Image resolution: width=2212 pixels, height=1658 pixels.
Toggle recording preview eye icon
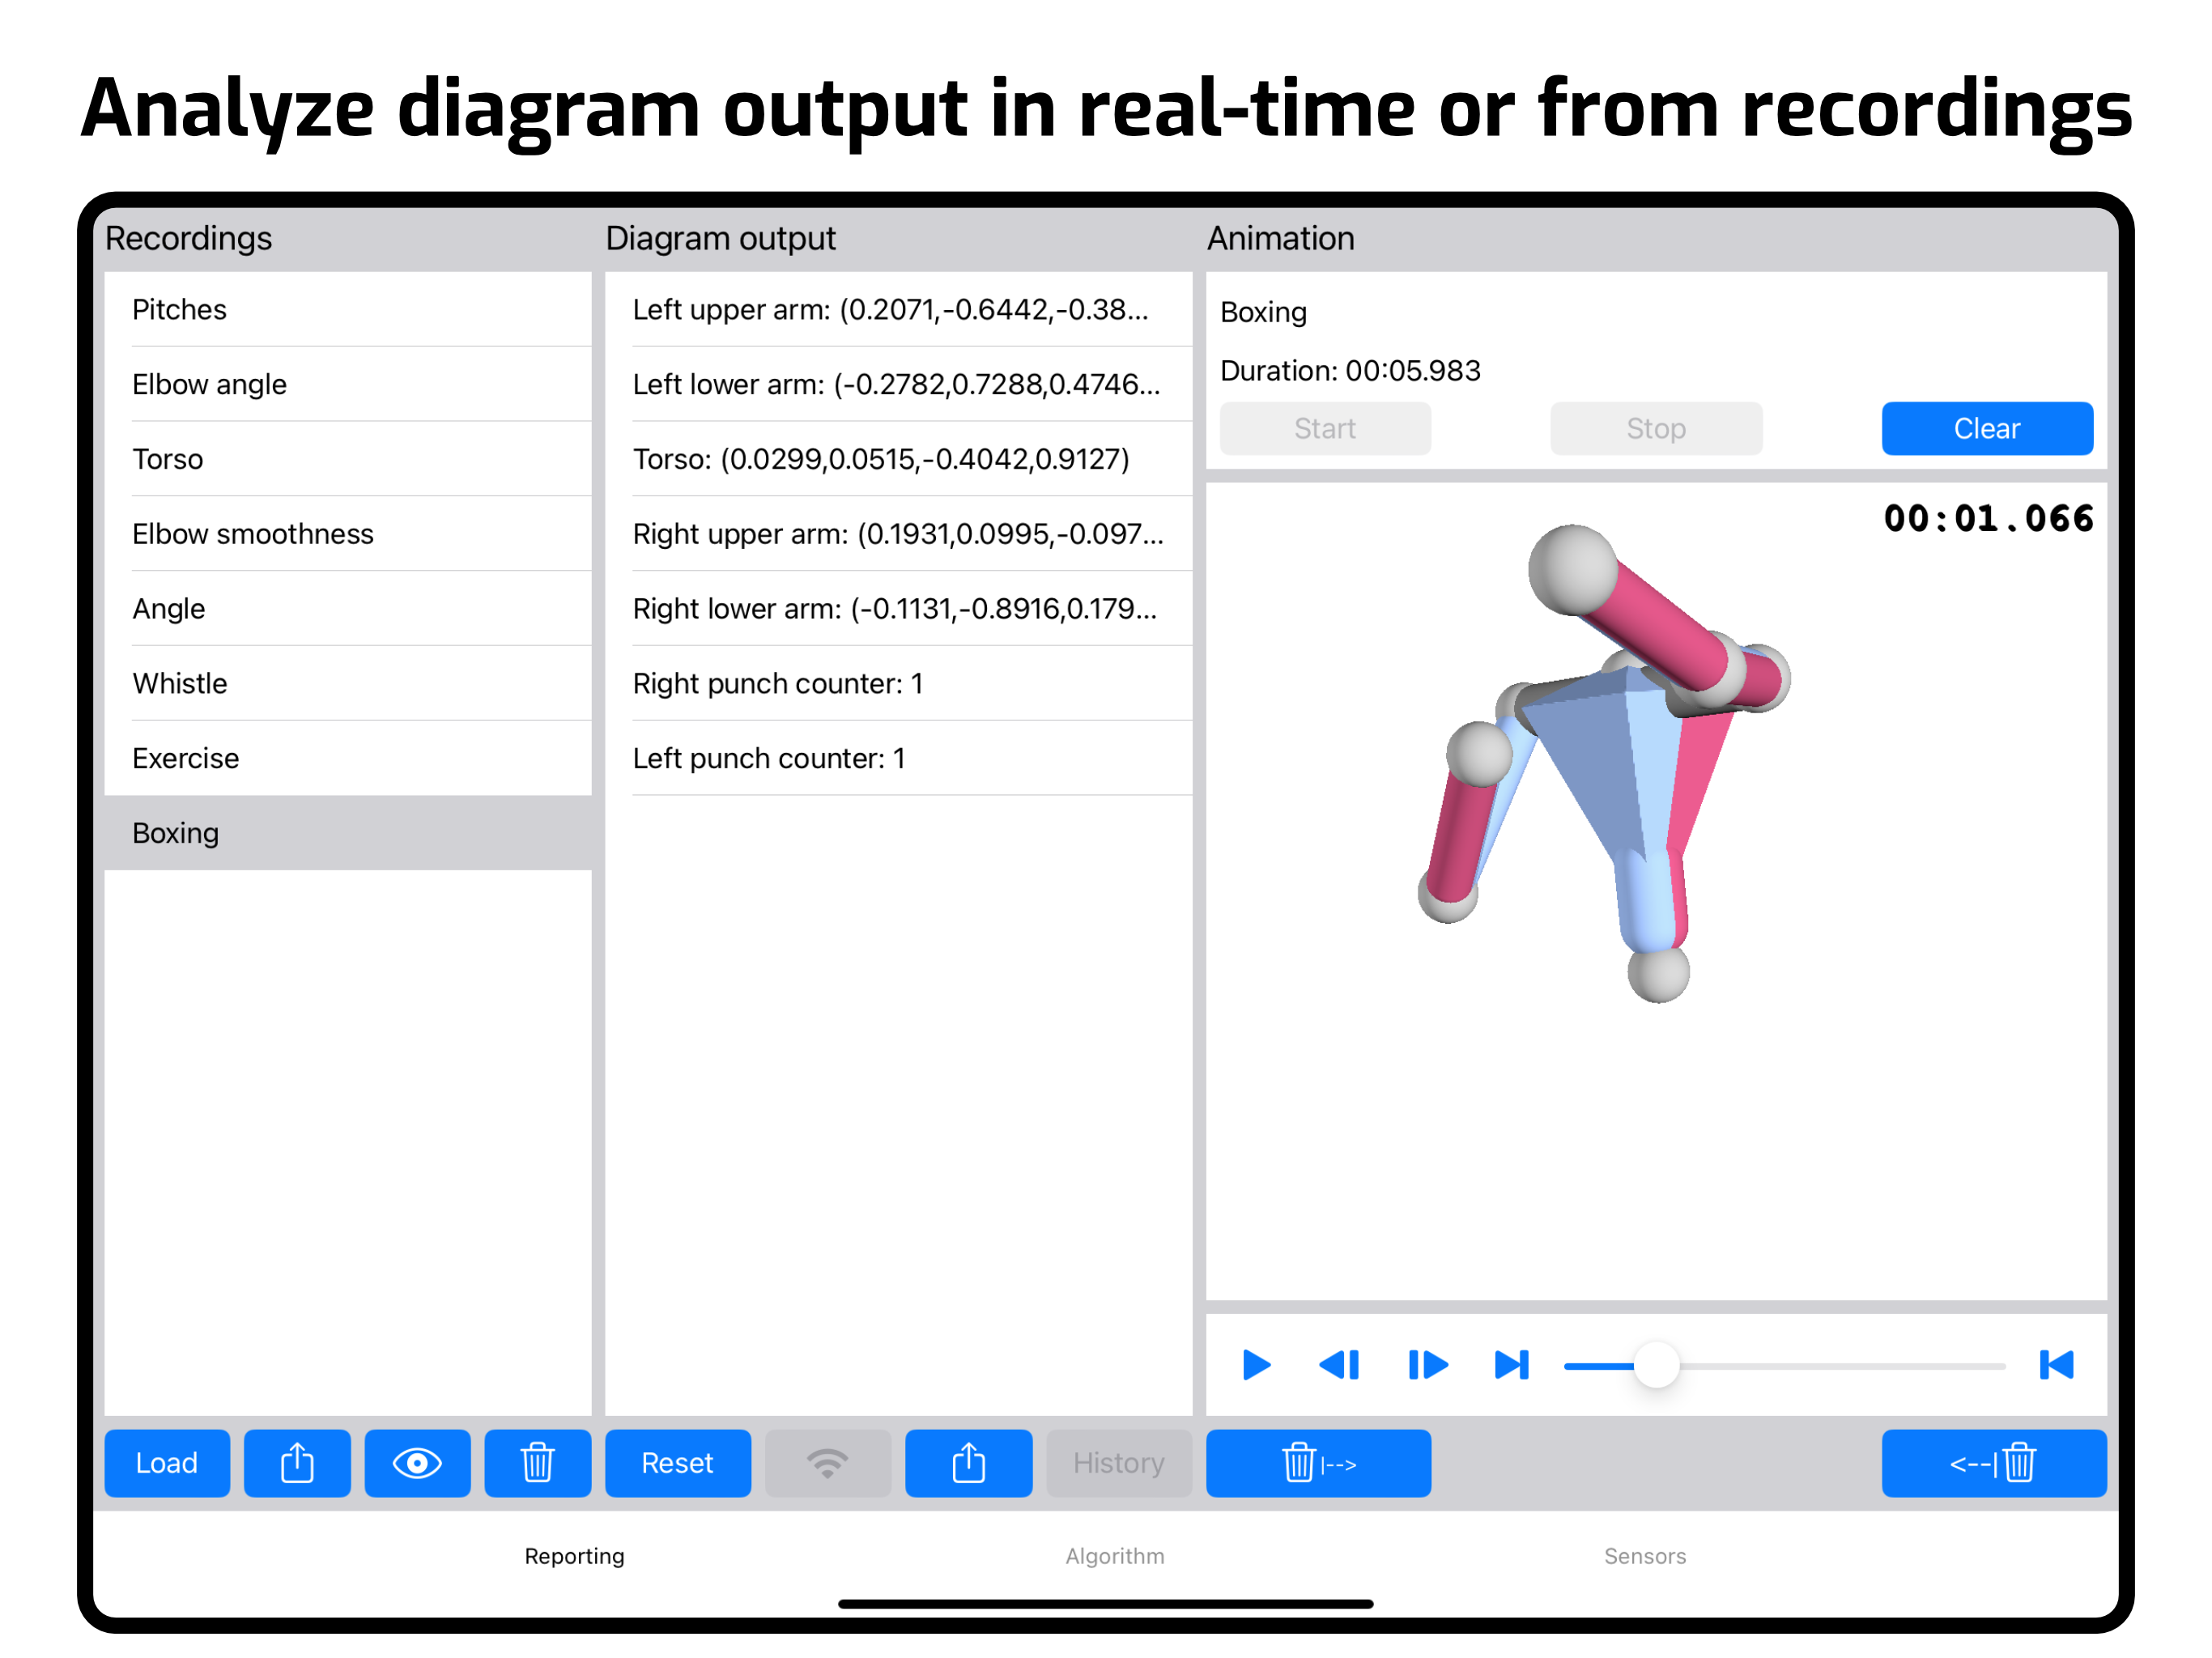coord(417,1463)
